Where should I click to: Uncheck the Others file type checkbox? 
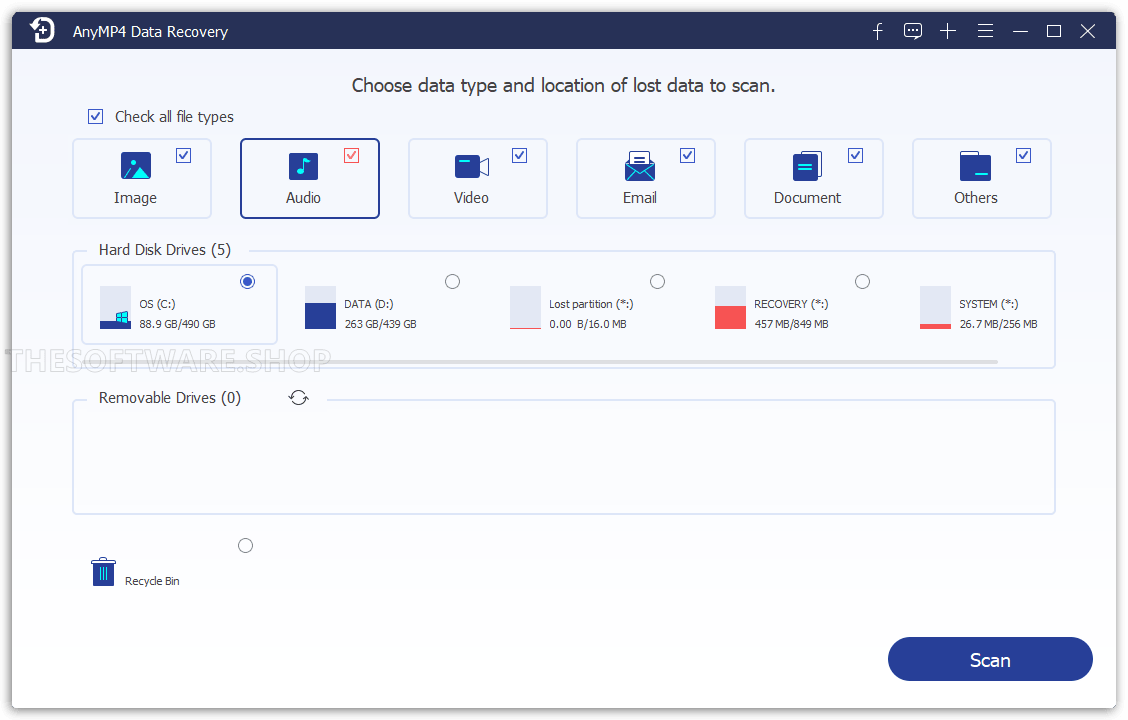[1023, 155]
